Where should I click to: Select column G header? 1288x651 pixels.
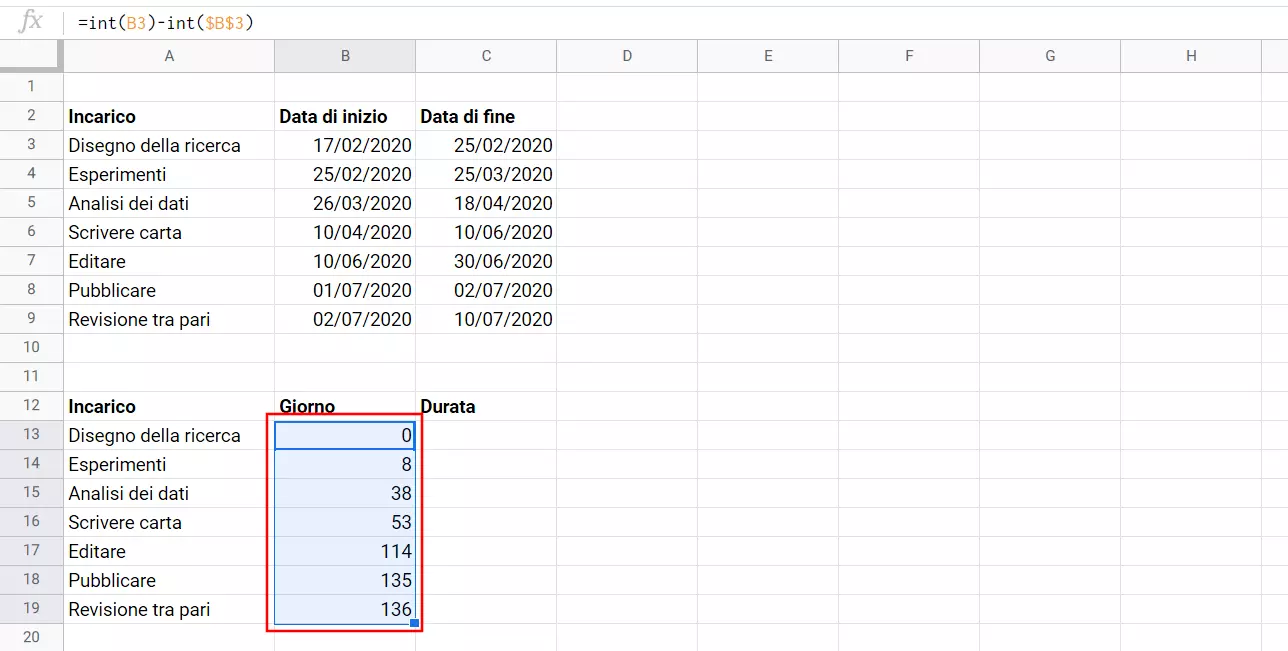1050,56
